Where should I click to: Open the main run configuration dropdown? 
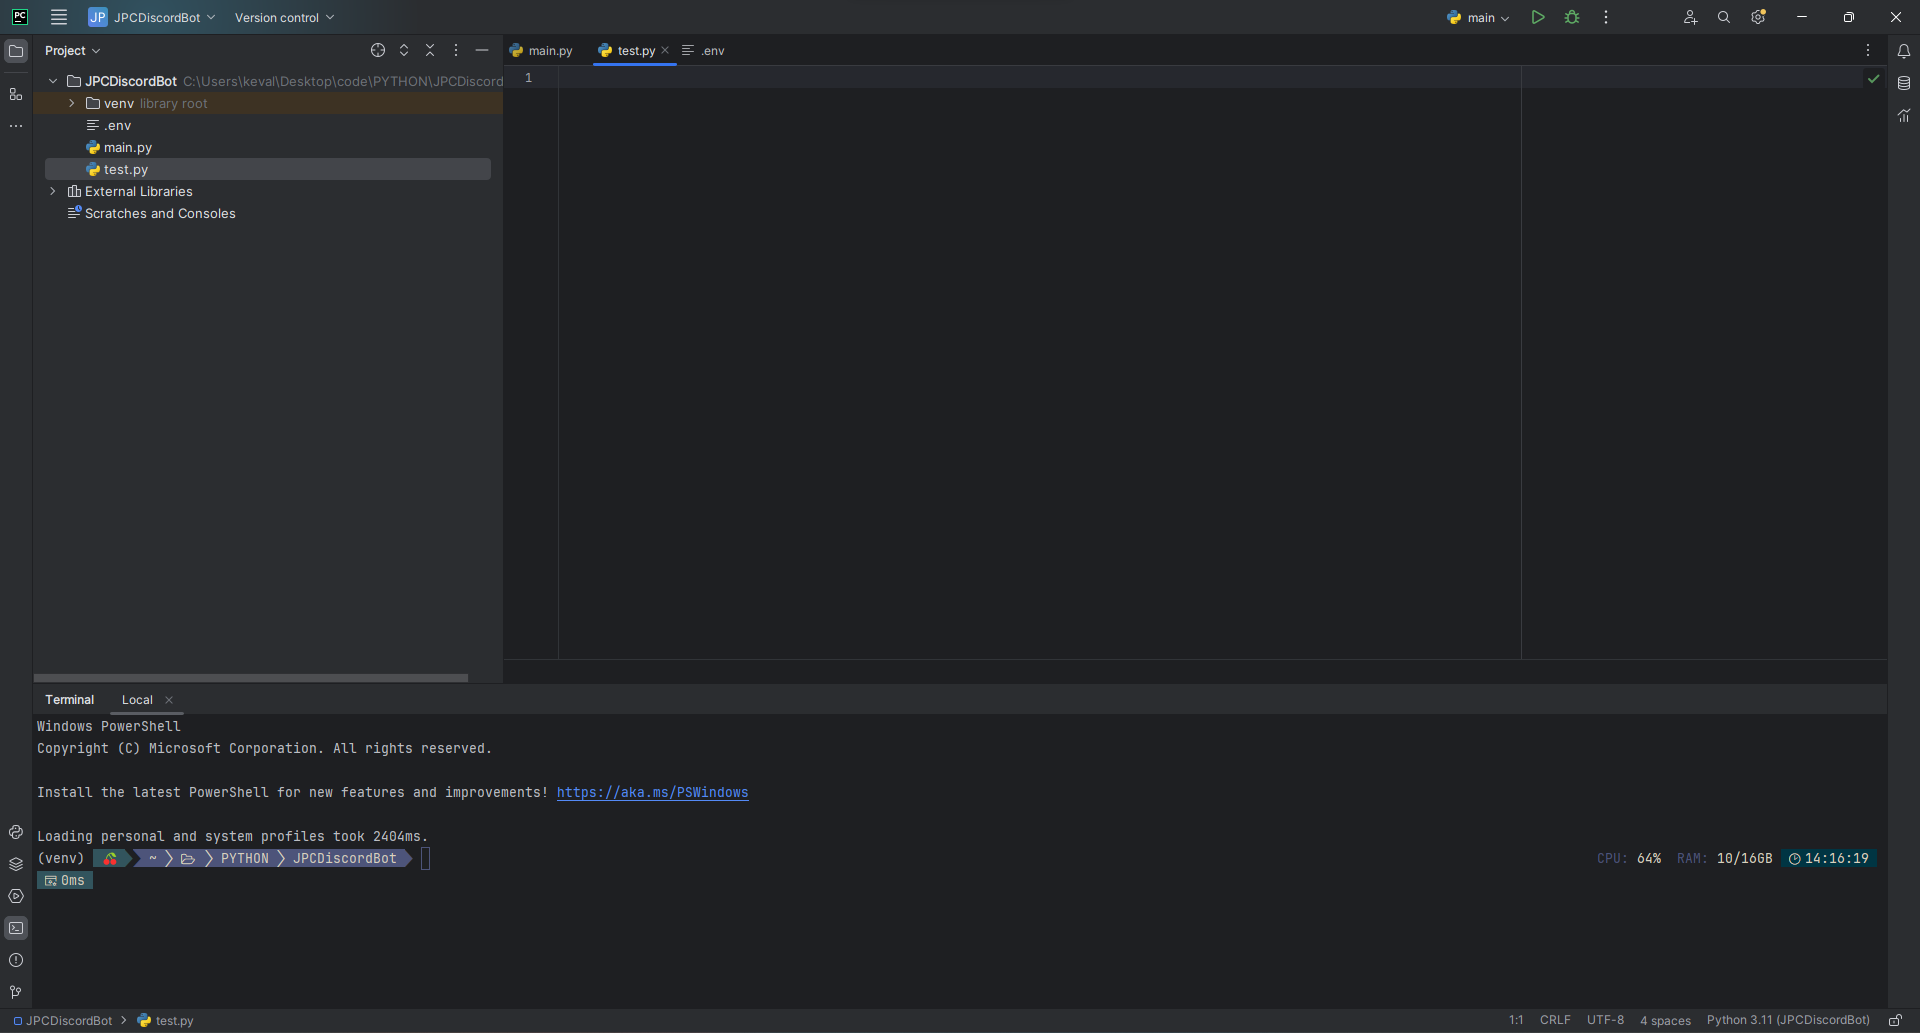pos(1478,17)
